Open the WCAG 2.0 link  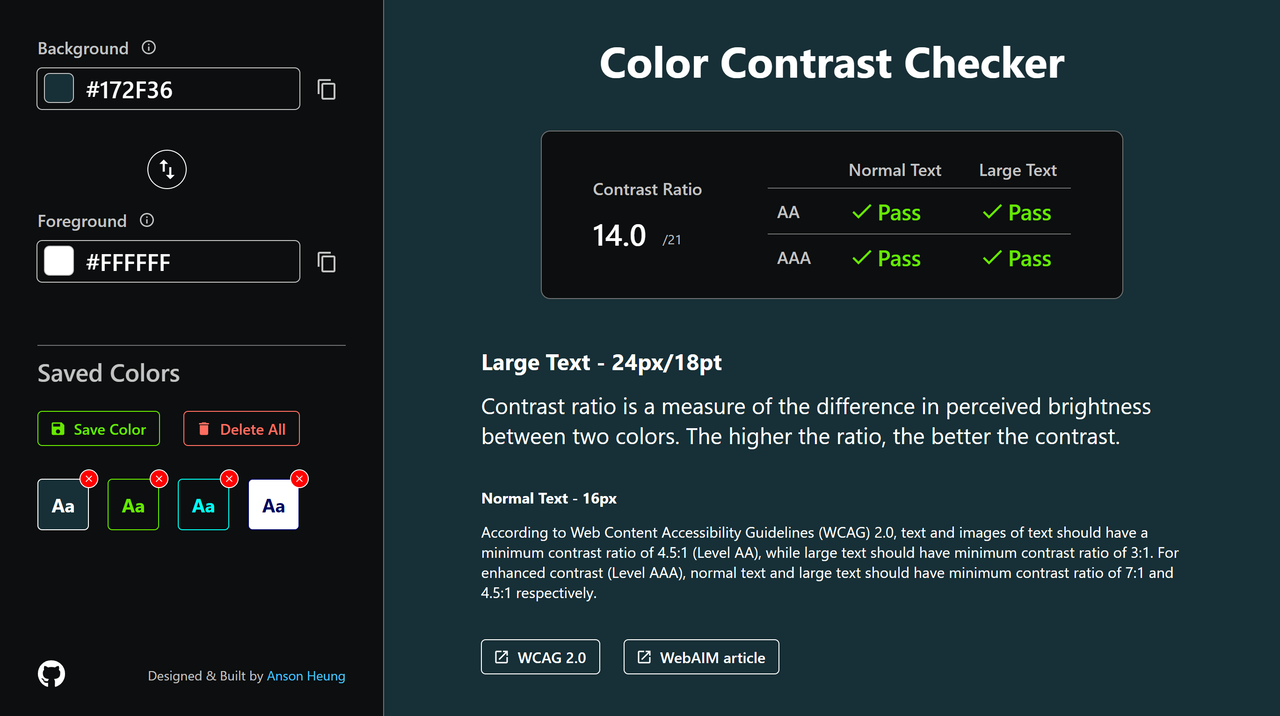click(x=541, y=657)
